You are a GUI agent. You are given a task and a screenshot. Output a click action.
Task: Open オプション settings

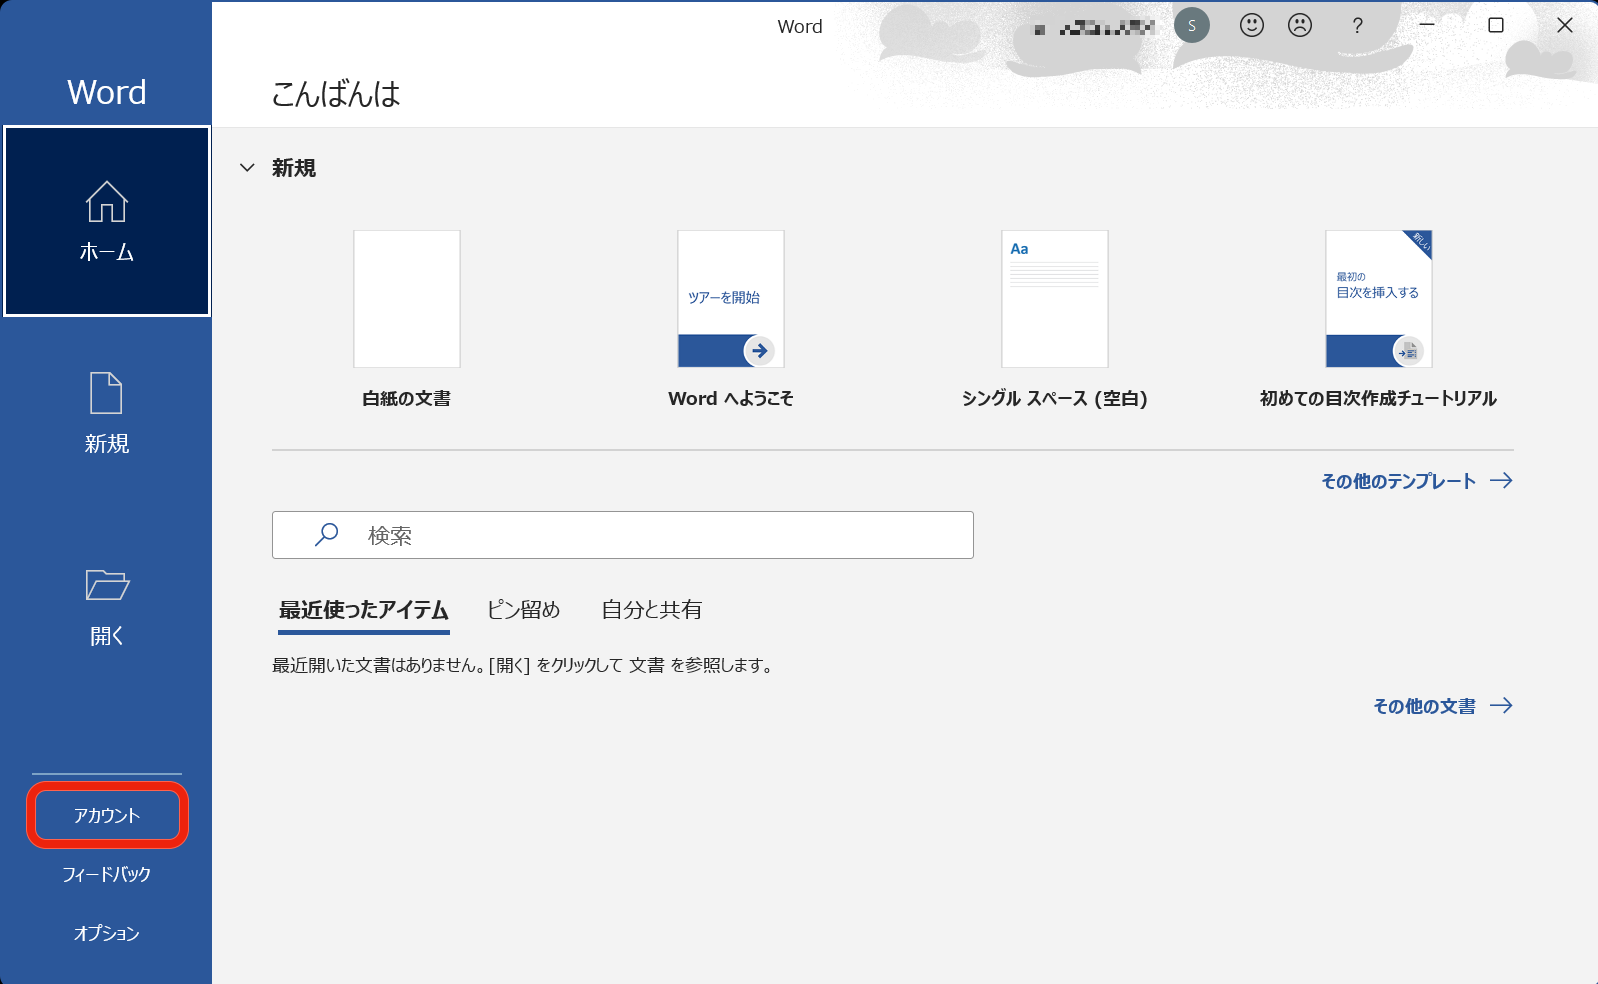click(x=106, y=933)
